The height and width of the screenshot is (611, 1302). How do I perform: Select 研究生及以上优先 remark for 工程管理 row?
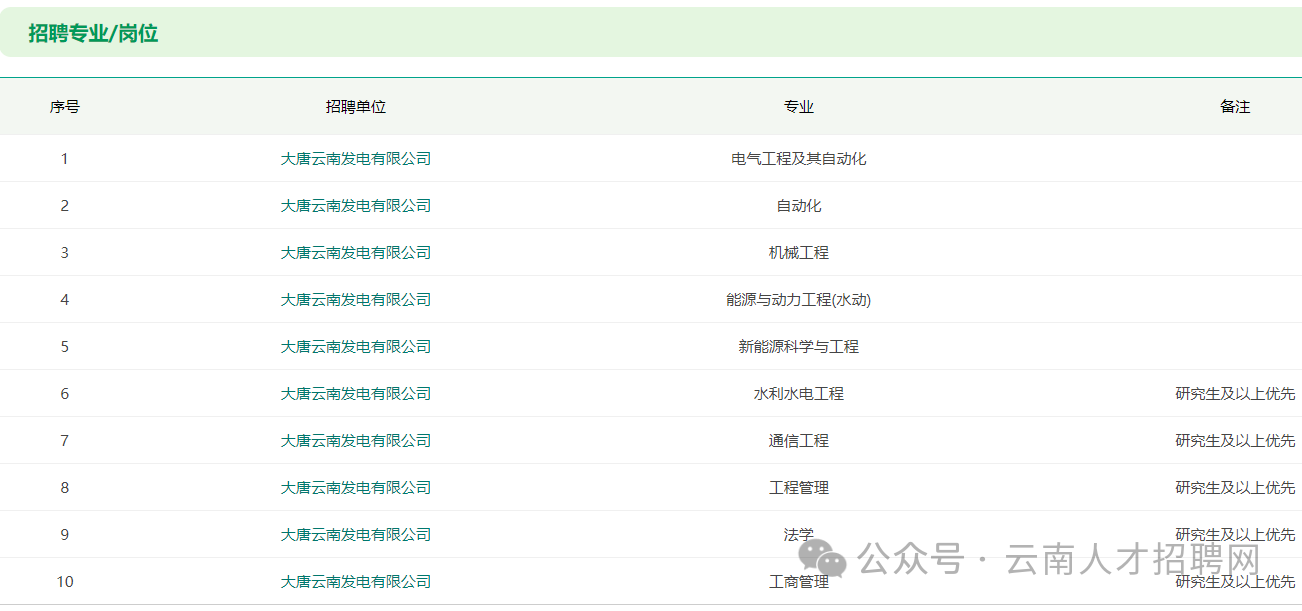pos(1235,487)
